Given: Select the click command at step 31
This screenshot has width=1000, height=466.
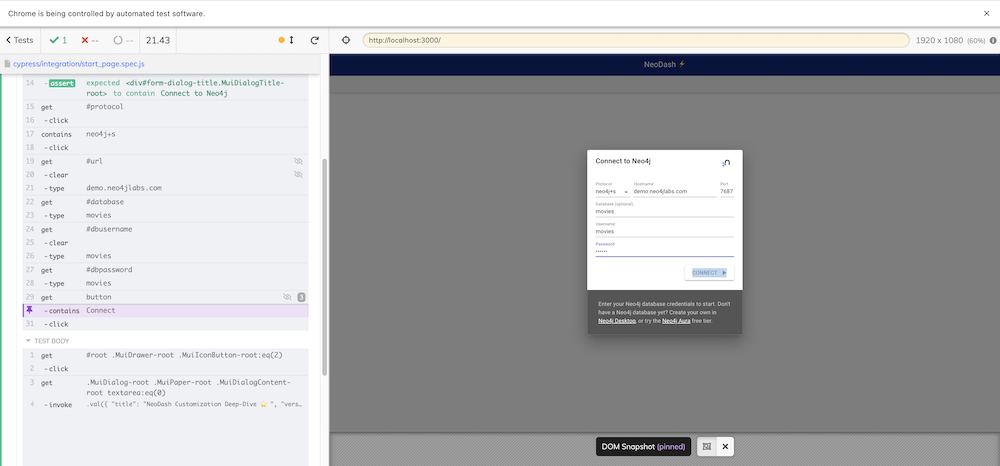Looking at the screenshot, I should tap(166, 324).
